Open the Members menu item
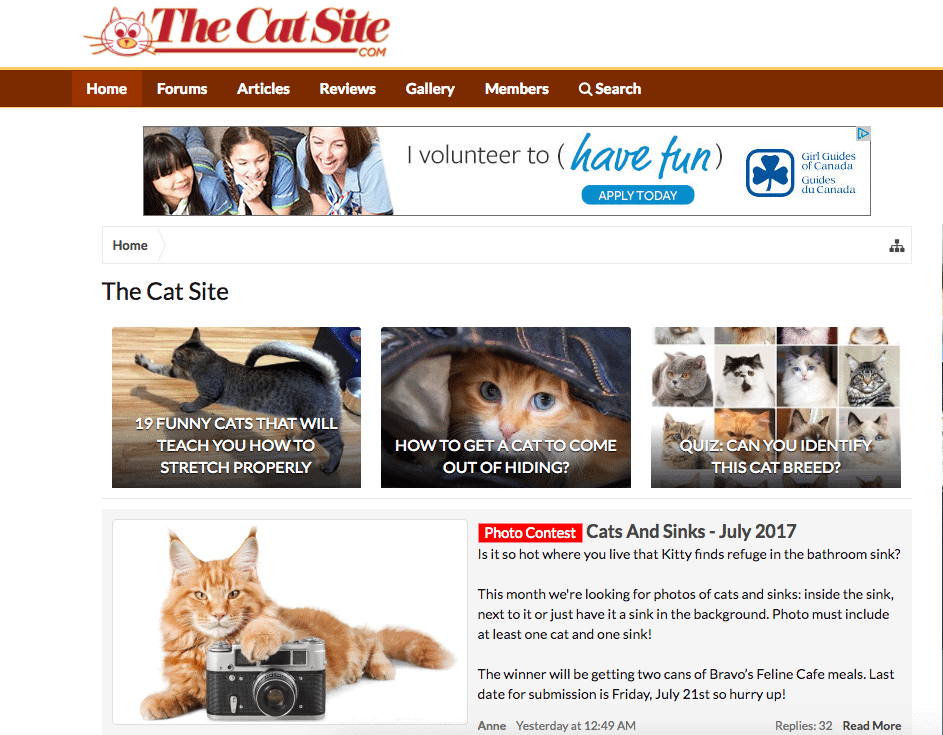The height and width of the screenshot is (735, 943). click(x=517, y=89)
